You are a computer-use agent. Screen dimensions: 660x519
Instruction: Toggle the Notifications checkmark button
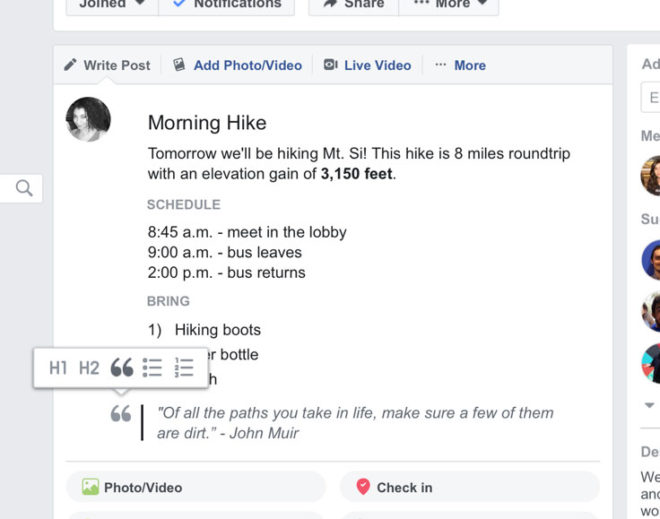[x=227, y=4]
